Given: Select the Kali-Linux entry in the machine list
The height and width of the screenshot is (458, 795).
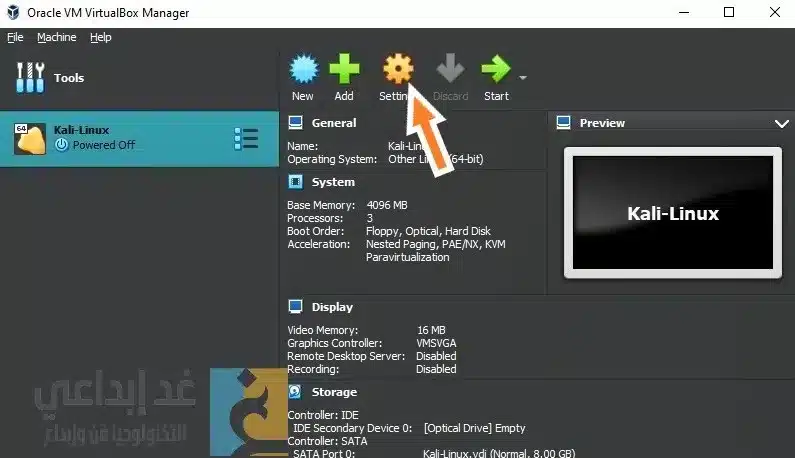Looking at the screenshot, I should 139,138.
